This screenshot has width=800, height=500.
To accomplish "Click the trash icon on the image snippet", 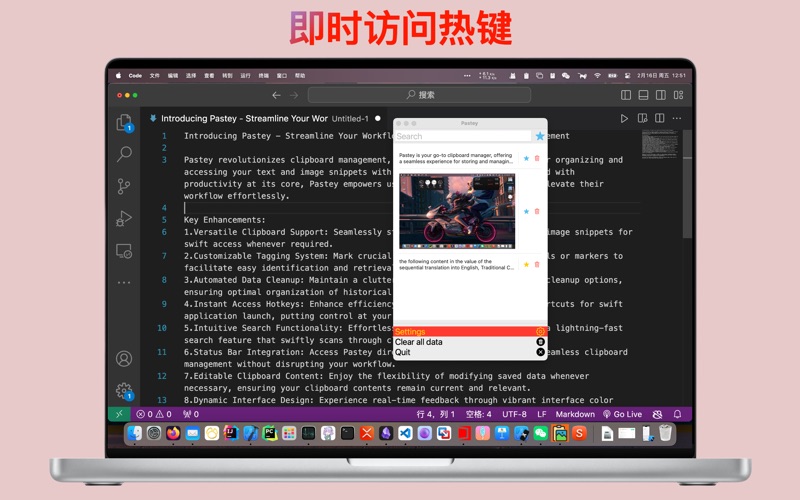I will coord(537,211).
